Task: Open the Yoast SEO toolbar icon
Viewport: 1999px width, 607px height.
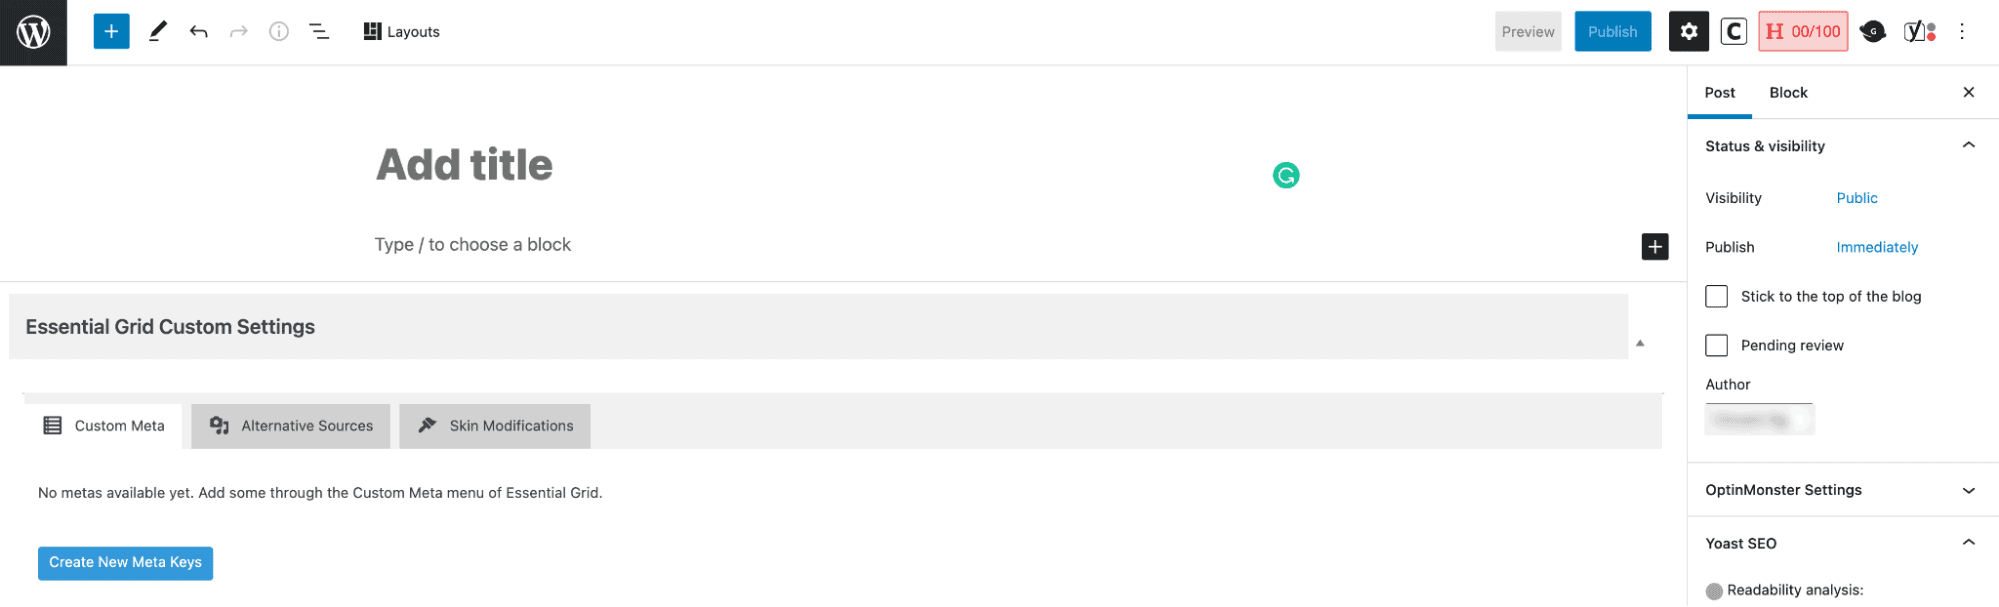Action: click(1919, 32)
